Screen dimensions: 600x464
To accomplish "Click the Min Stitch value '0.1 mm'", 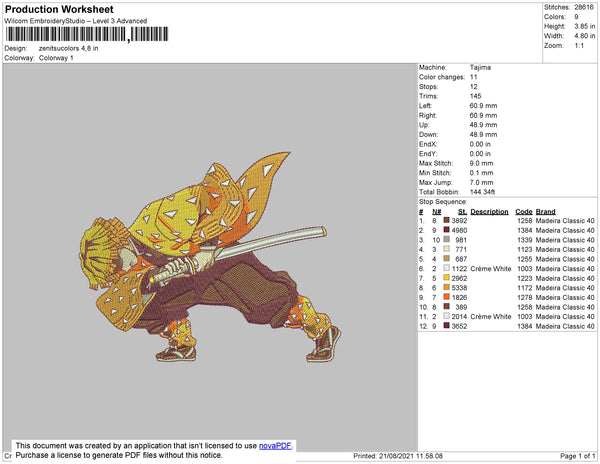I will tap(481, 173).
